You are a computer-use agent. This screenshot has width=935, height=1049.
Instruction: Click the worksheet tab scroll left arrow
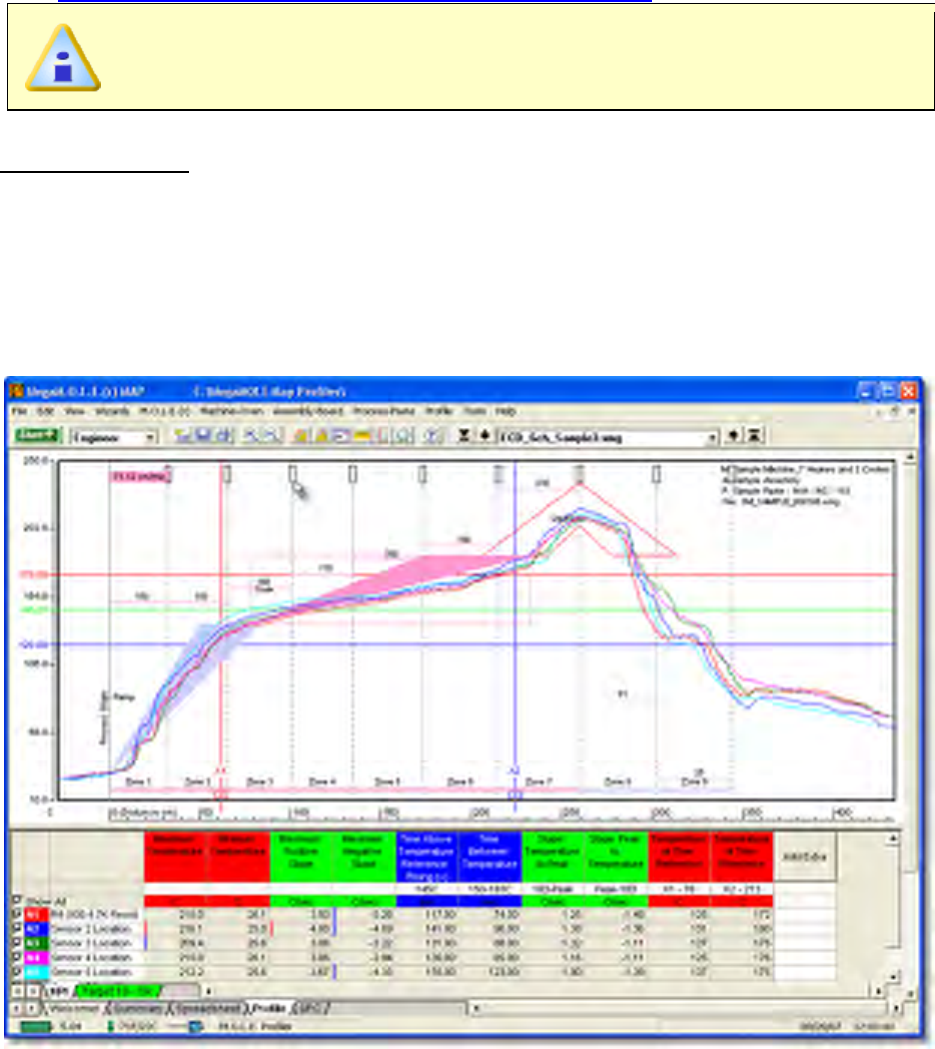pyautogui.click(x=18, y=1008)
